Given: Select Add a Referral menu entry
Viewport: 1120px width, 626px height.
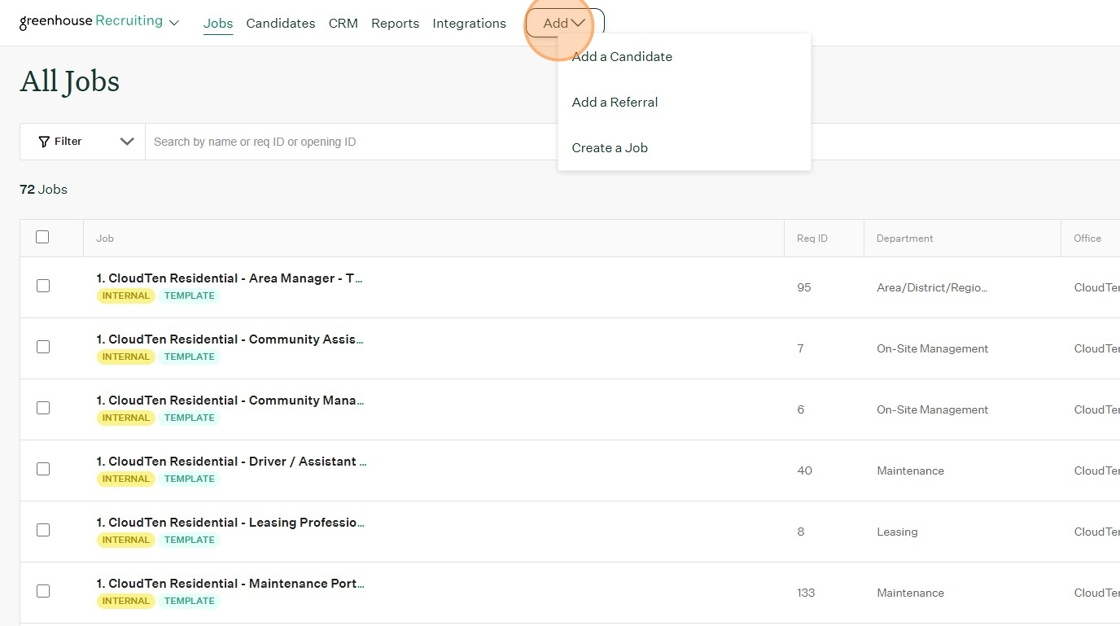Looking at the screenshot, I should (614, 102).
